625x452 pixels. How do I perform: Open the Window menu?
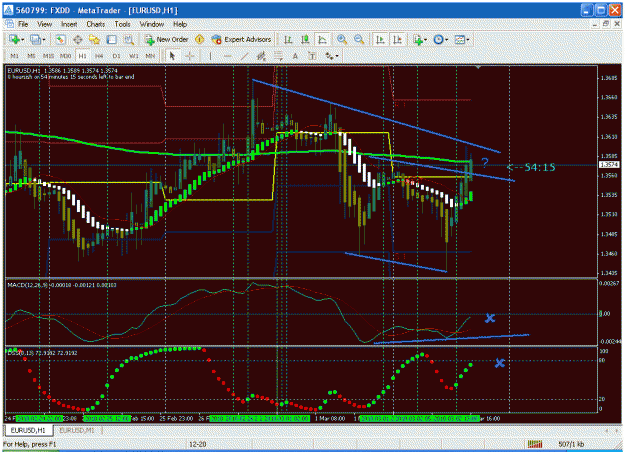pos(151,24)
